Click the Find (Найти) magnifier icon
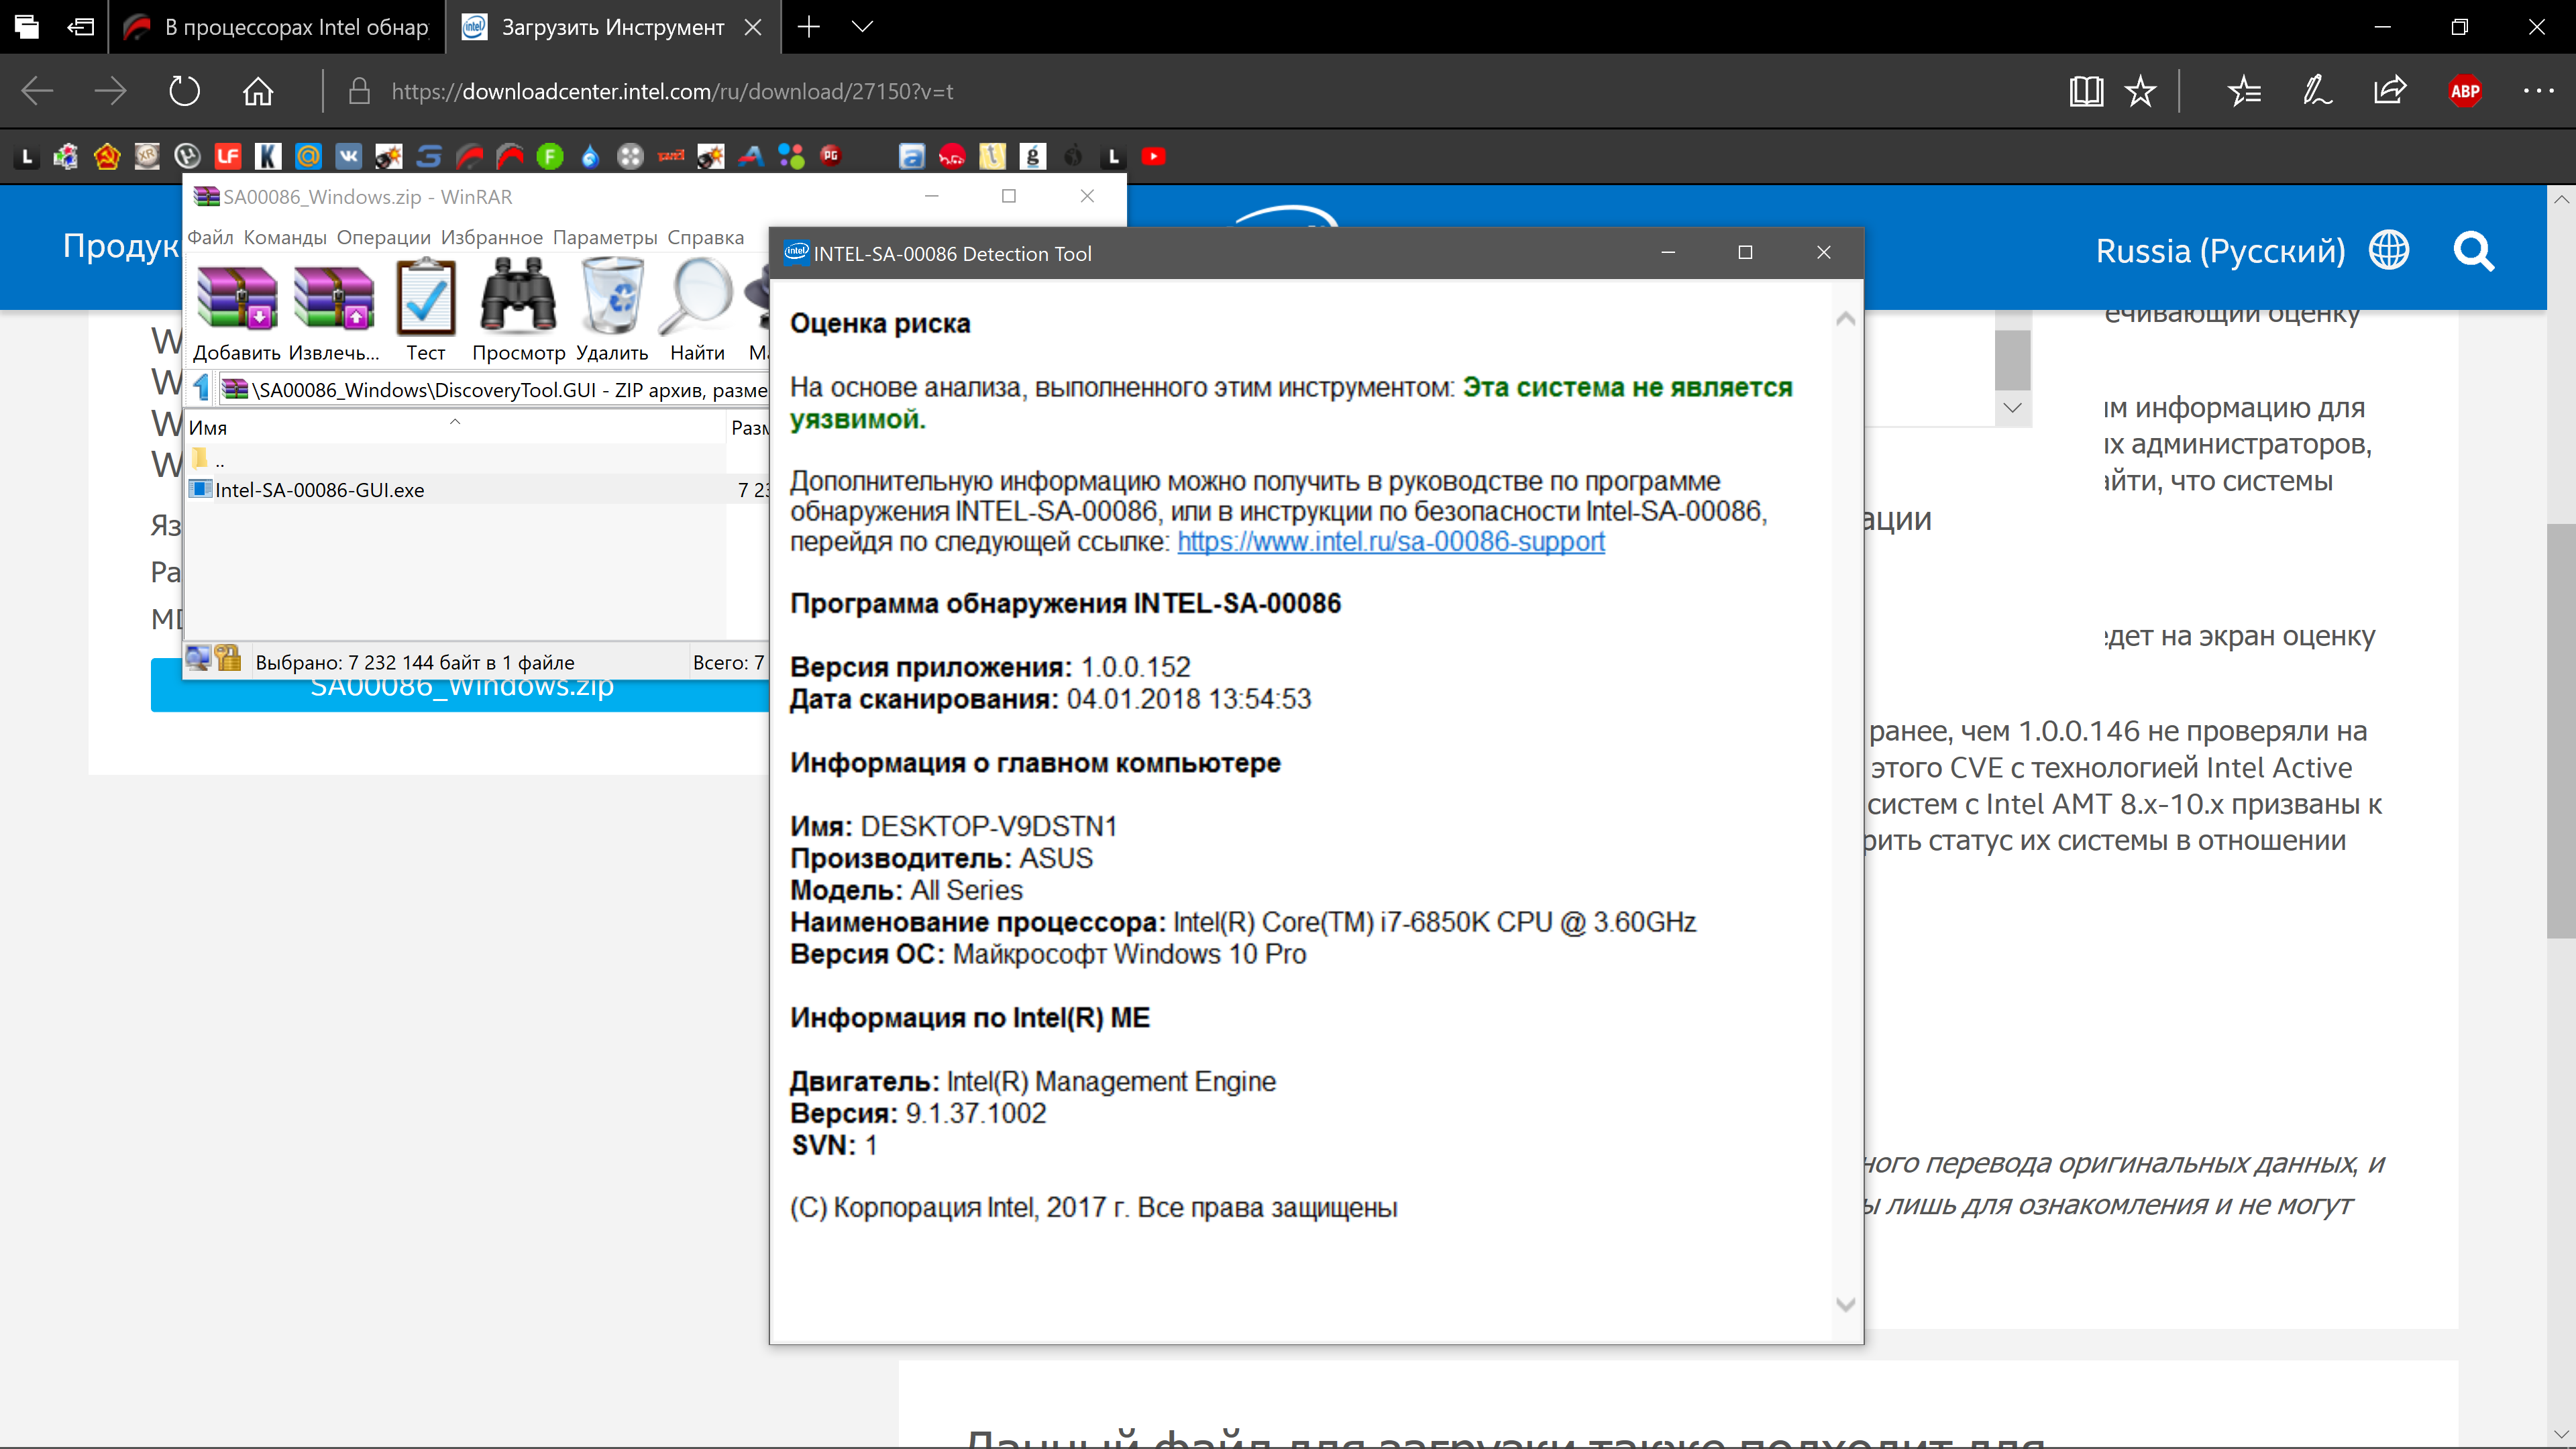 (x=697, y=299)
